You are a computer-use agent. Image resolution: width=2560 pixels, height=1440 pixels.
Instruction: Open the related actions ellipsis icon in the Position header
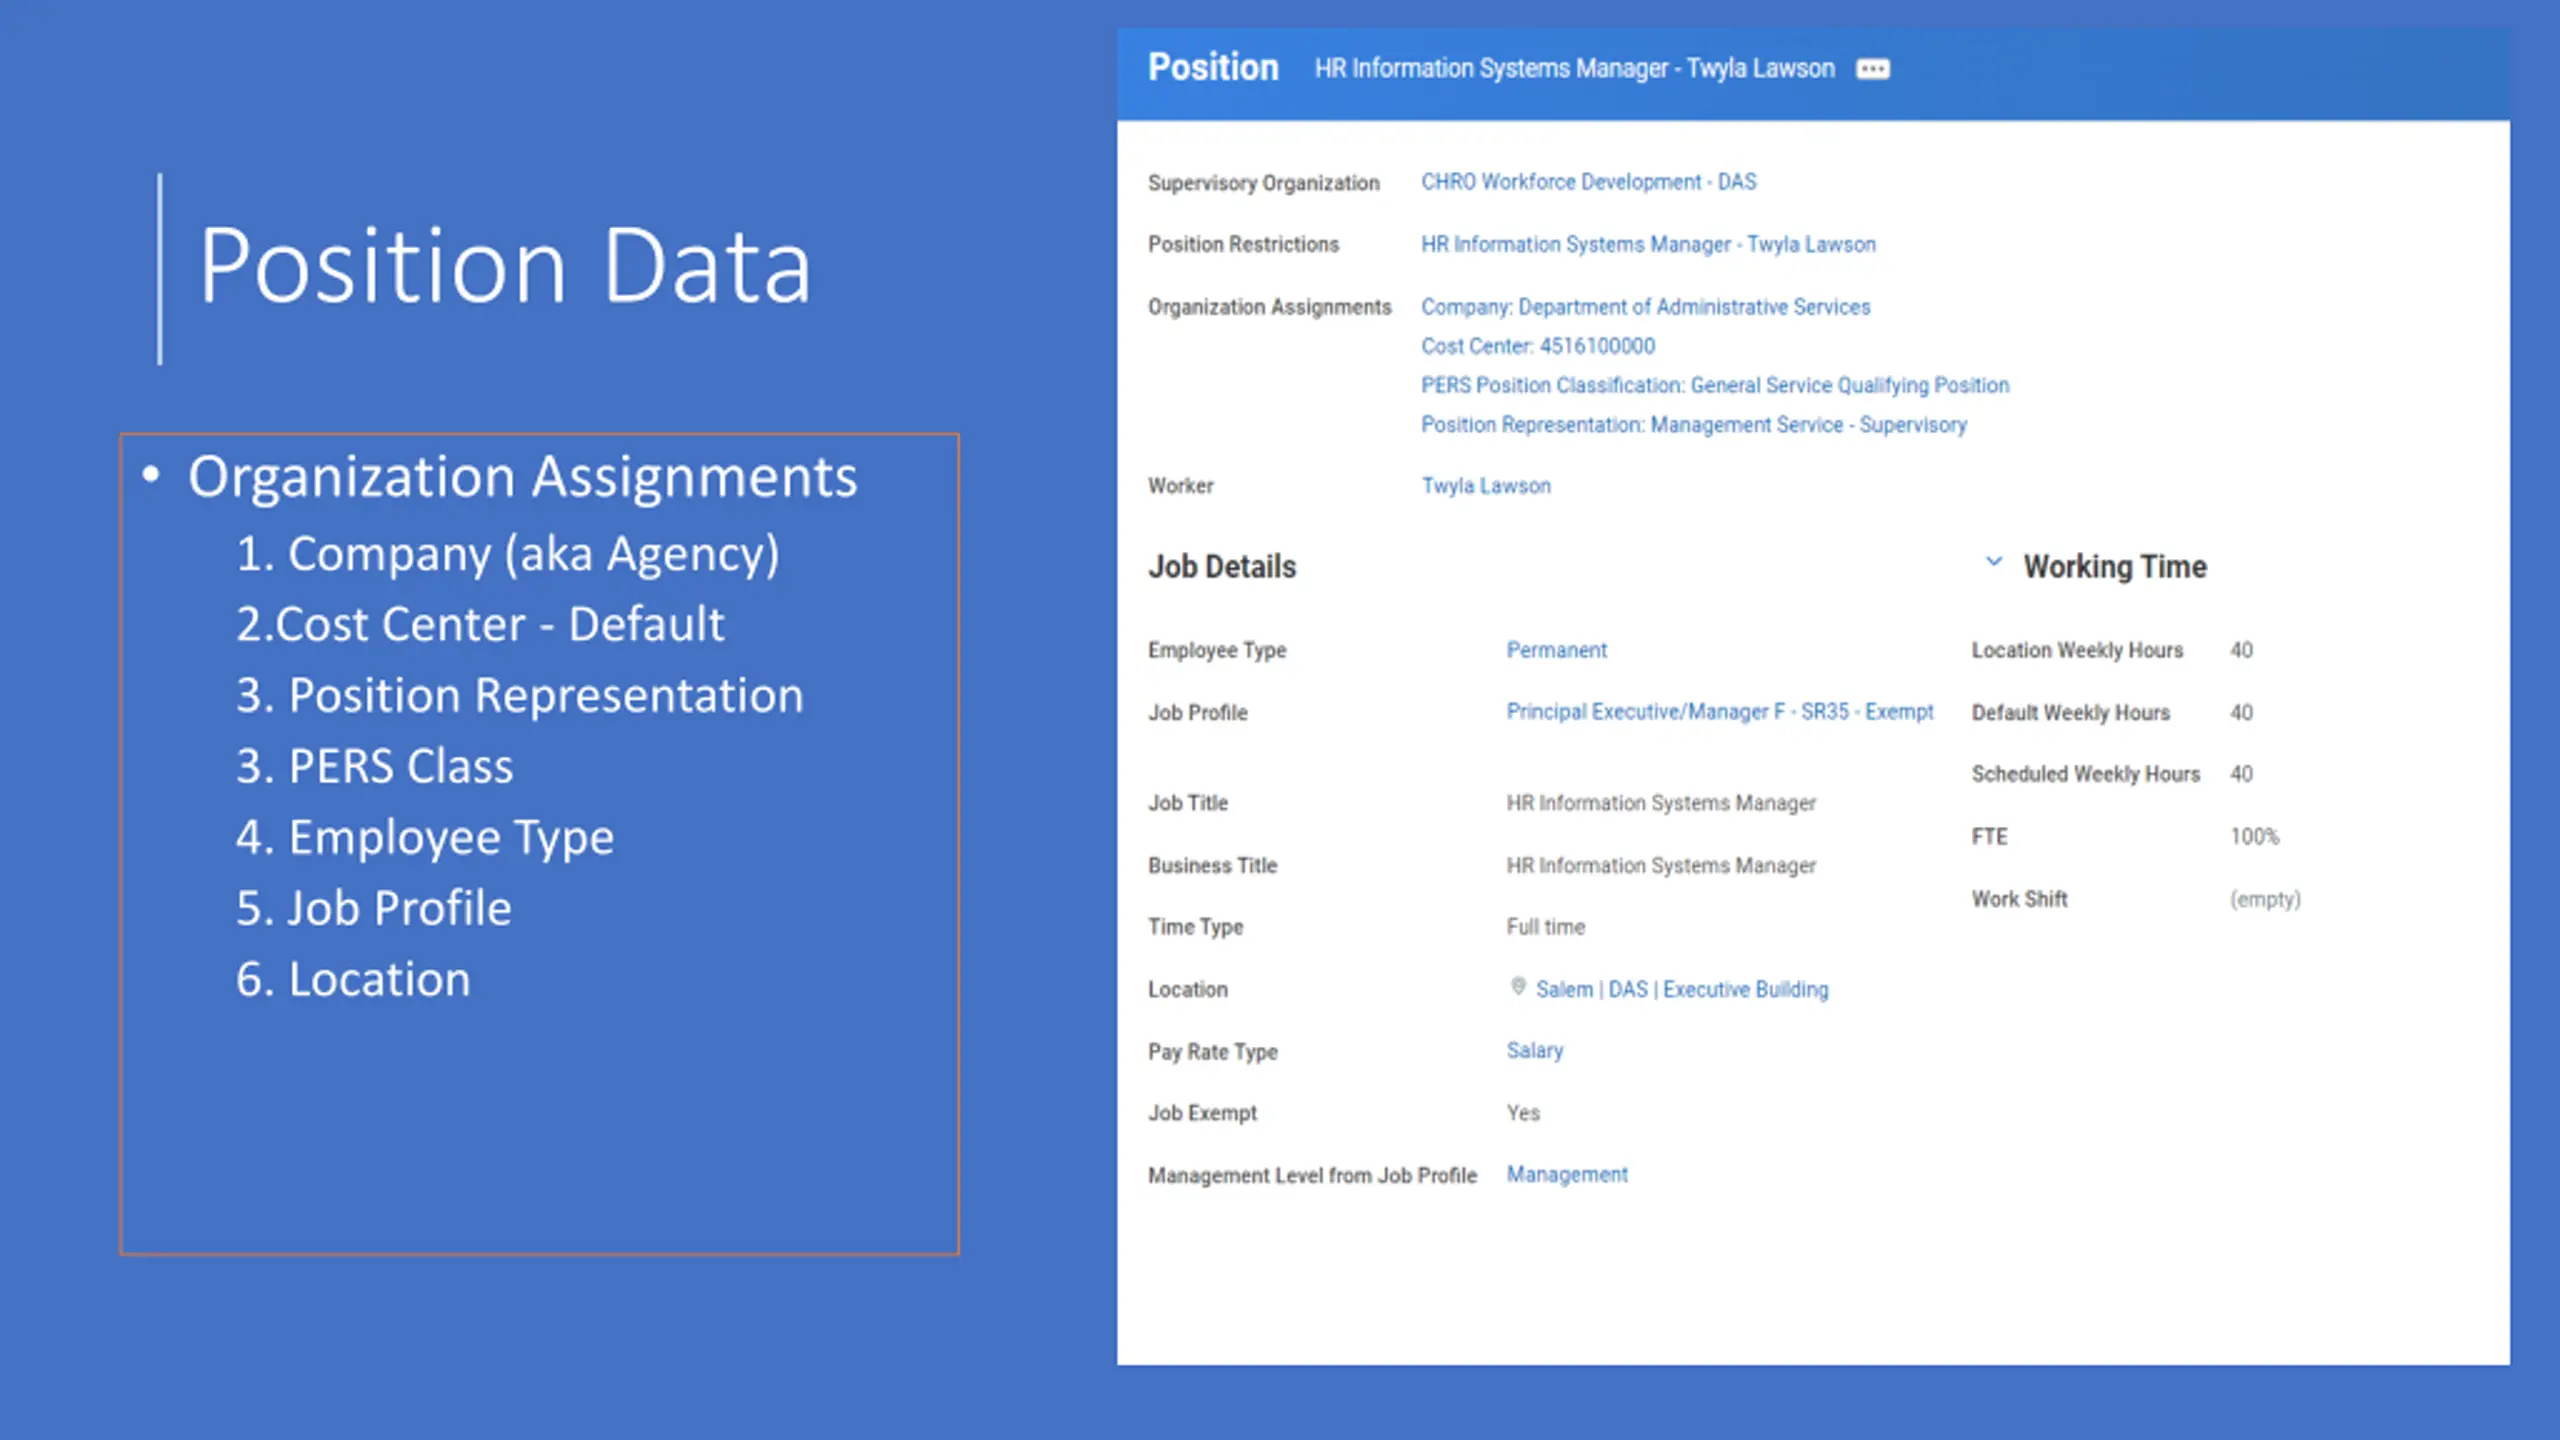pyautogui.click(x=1873, y=69)
